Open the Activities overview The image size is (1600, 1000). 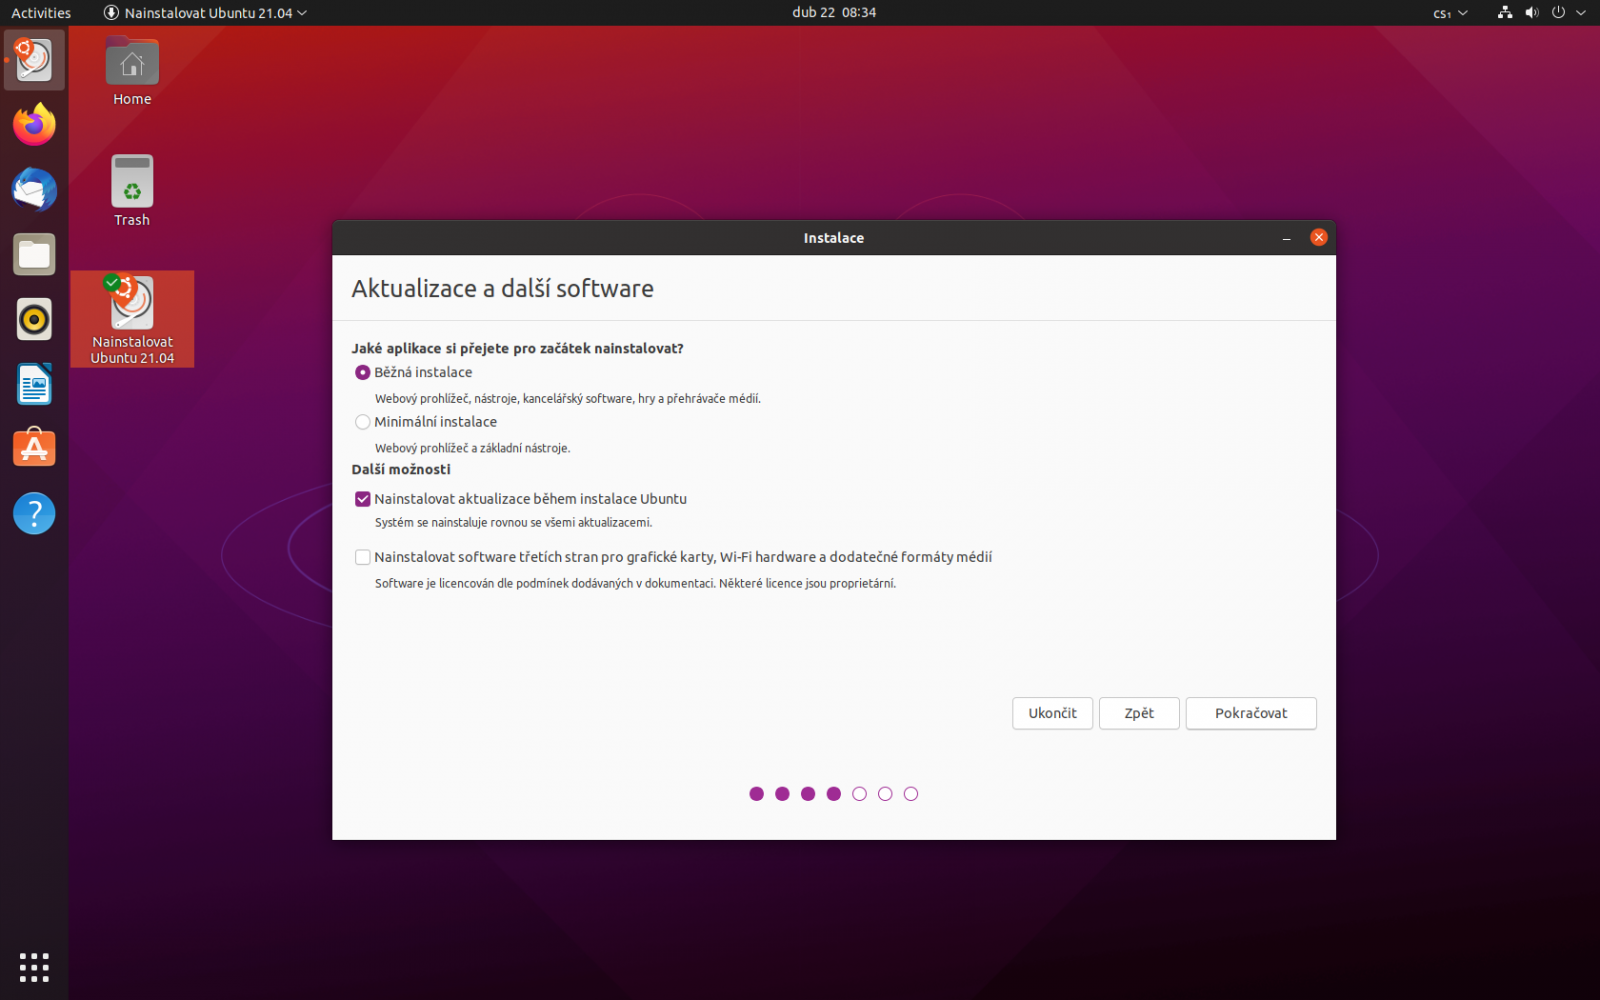click(41, 13)
